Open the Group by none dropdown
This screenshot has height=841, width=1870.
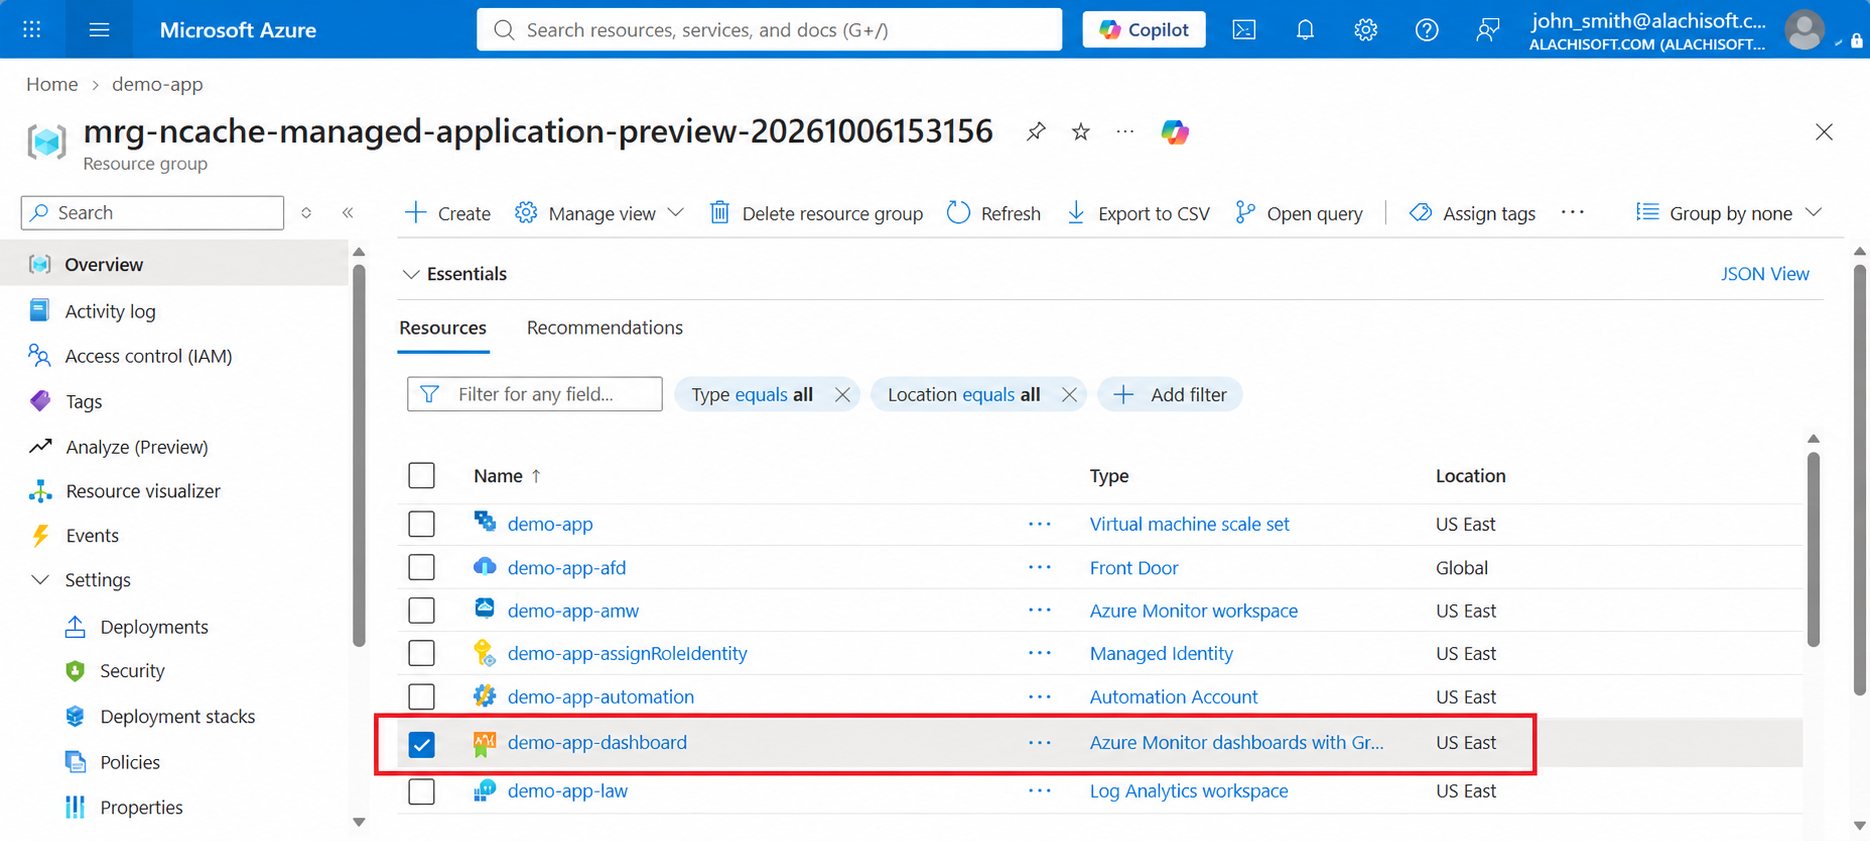1730,213
